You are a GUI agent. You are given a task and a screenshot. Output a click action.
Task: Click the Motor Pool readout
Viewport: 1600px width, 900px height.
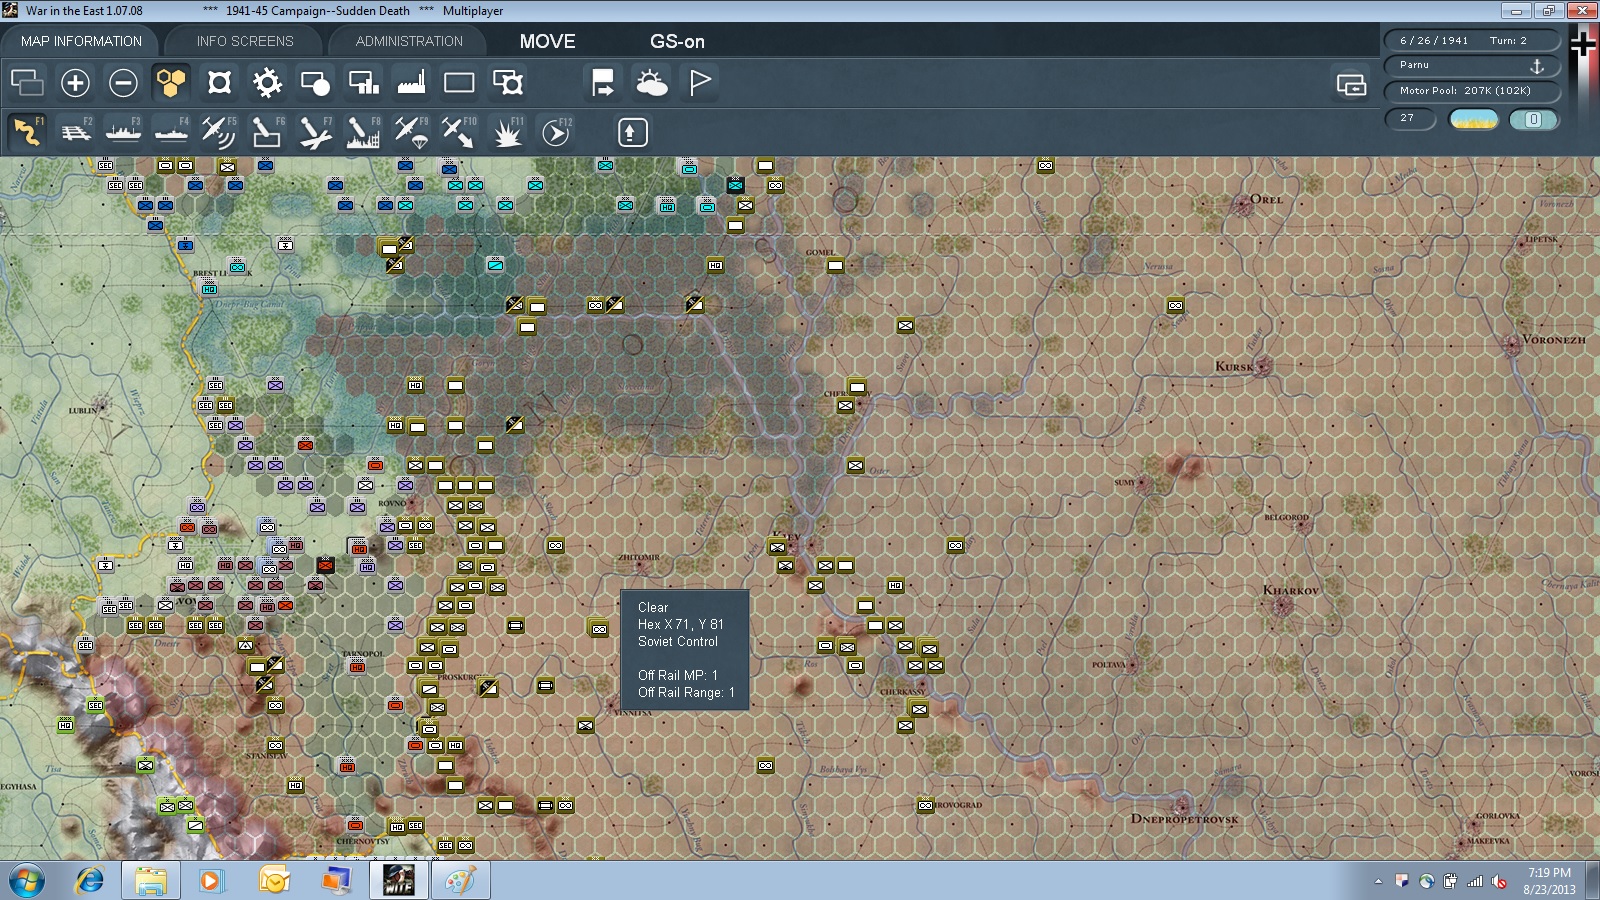tap(1471, 91)
